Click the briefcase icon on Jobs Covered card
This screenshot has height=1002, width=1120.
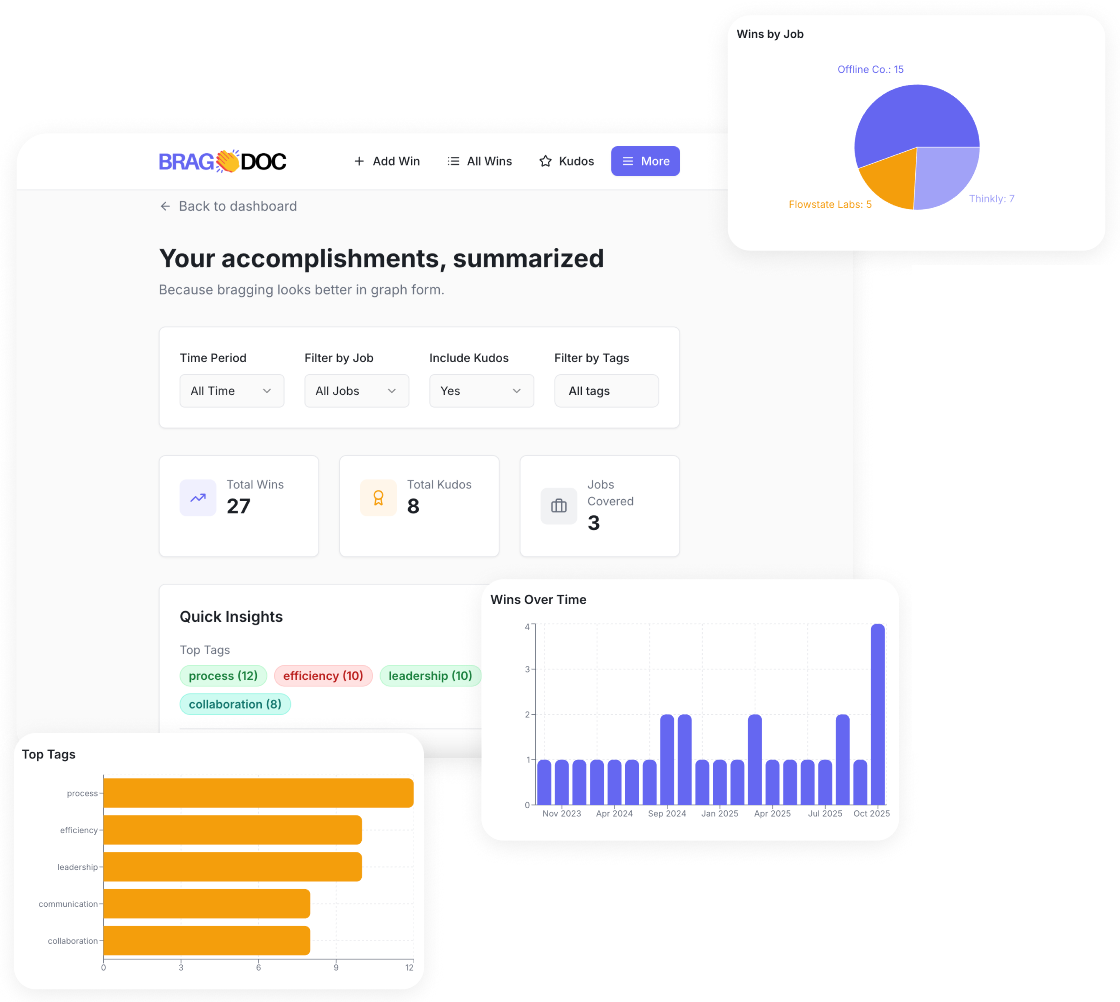click(558, 505)
